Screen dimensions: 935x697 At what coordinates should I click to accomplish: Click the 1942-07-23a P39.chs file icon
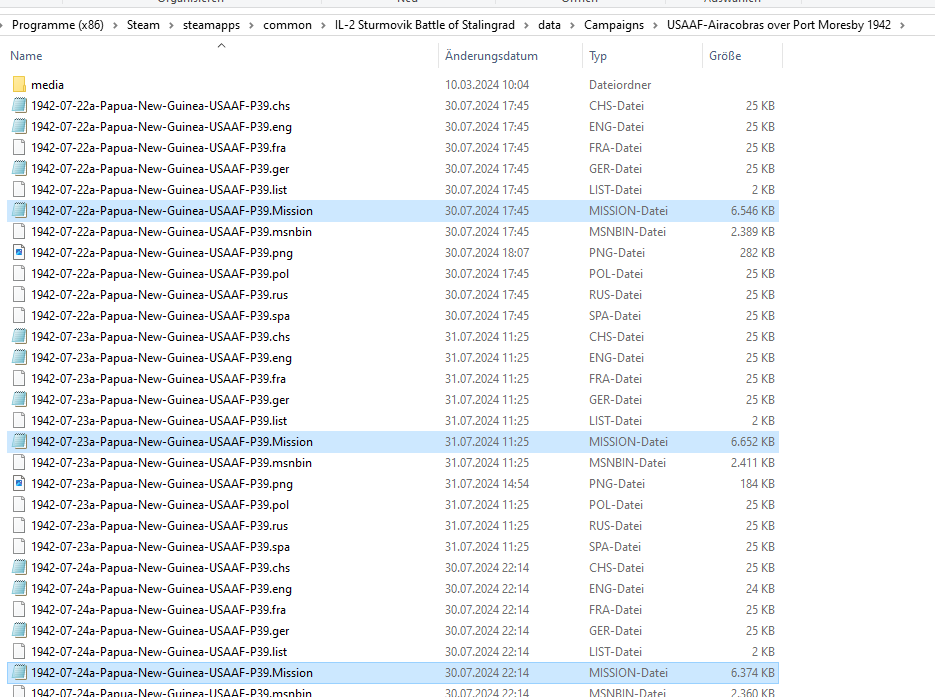19,337
